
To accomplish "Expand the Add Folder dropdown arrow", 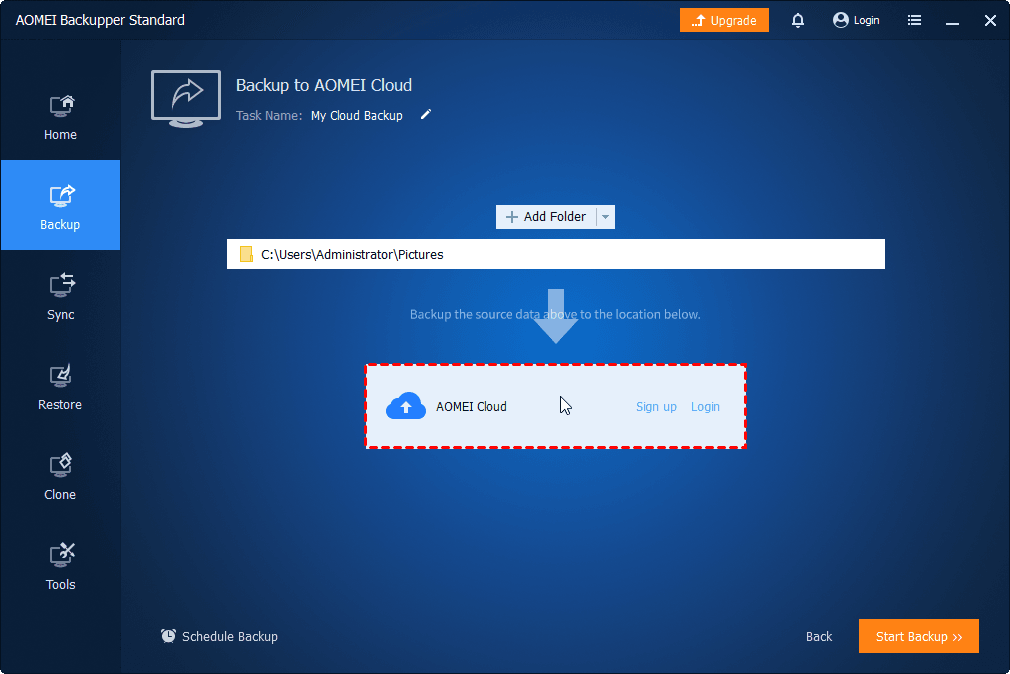I will [605, 217].
